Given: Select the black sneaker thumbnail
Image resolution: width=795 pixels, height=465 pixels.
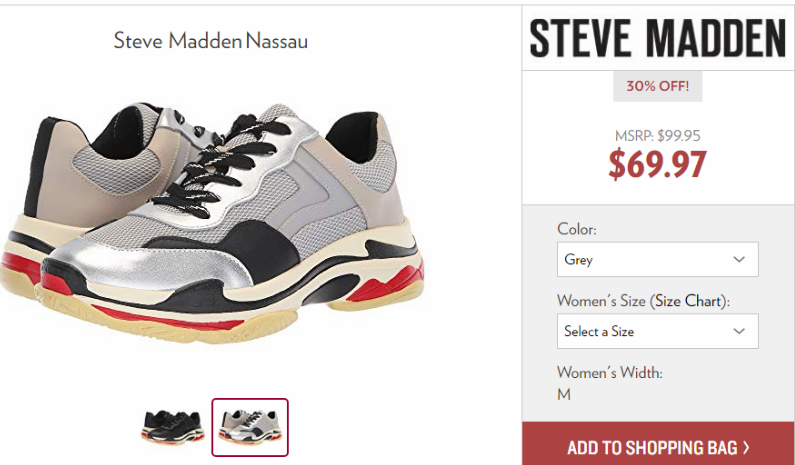Looking at the screenshot, I should [173, 427].
